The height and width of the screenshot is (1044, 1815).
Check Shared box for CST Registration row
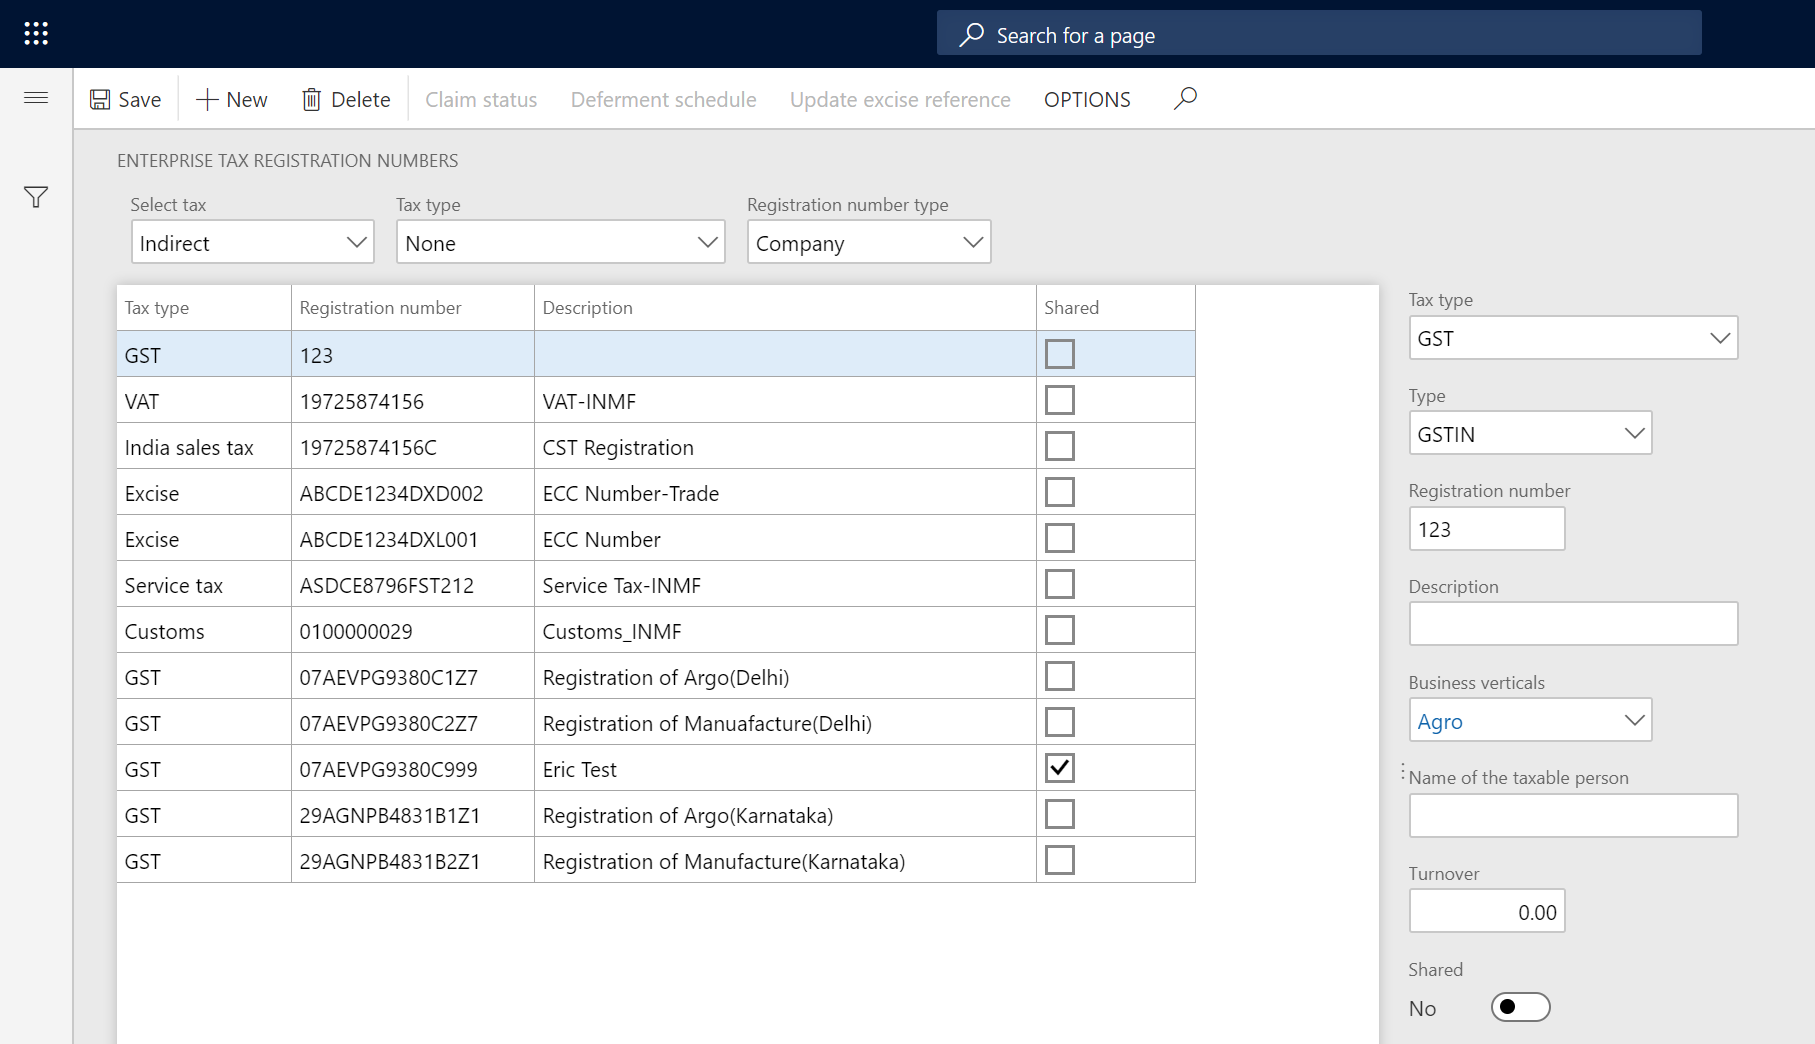tap(1060, 446)
